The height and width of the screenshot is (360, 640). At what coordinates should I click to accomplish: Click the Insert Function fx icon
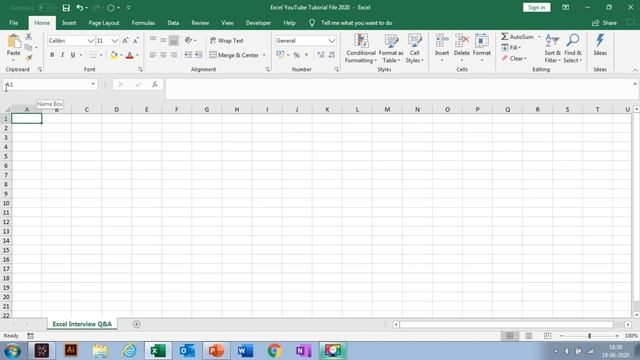[155, 84]
